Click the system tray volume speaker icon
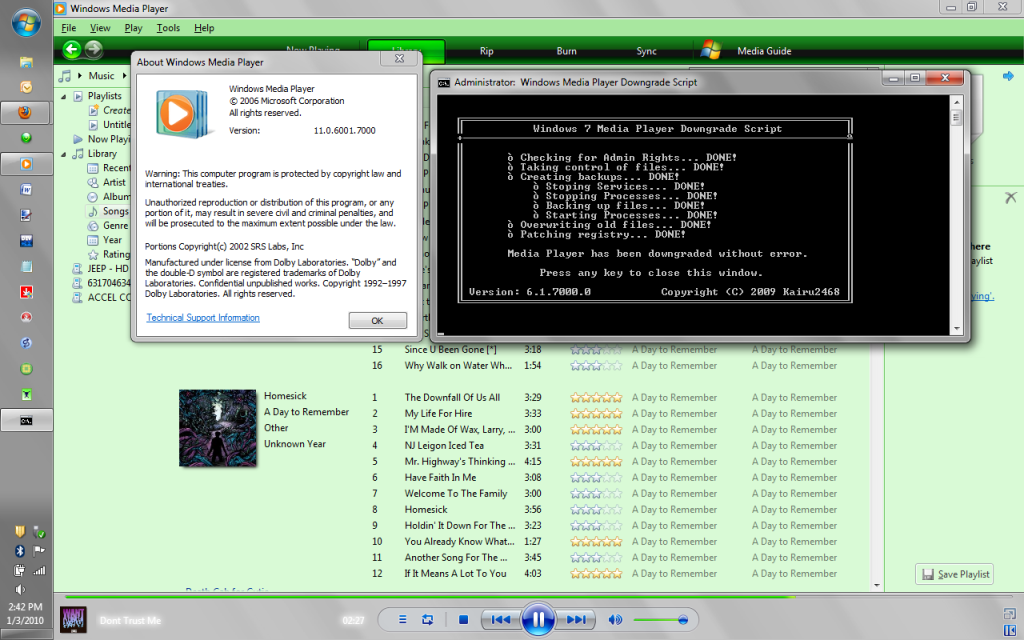 (20, 589)
